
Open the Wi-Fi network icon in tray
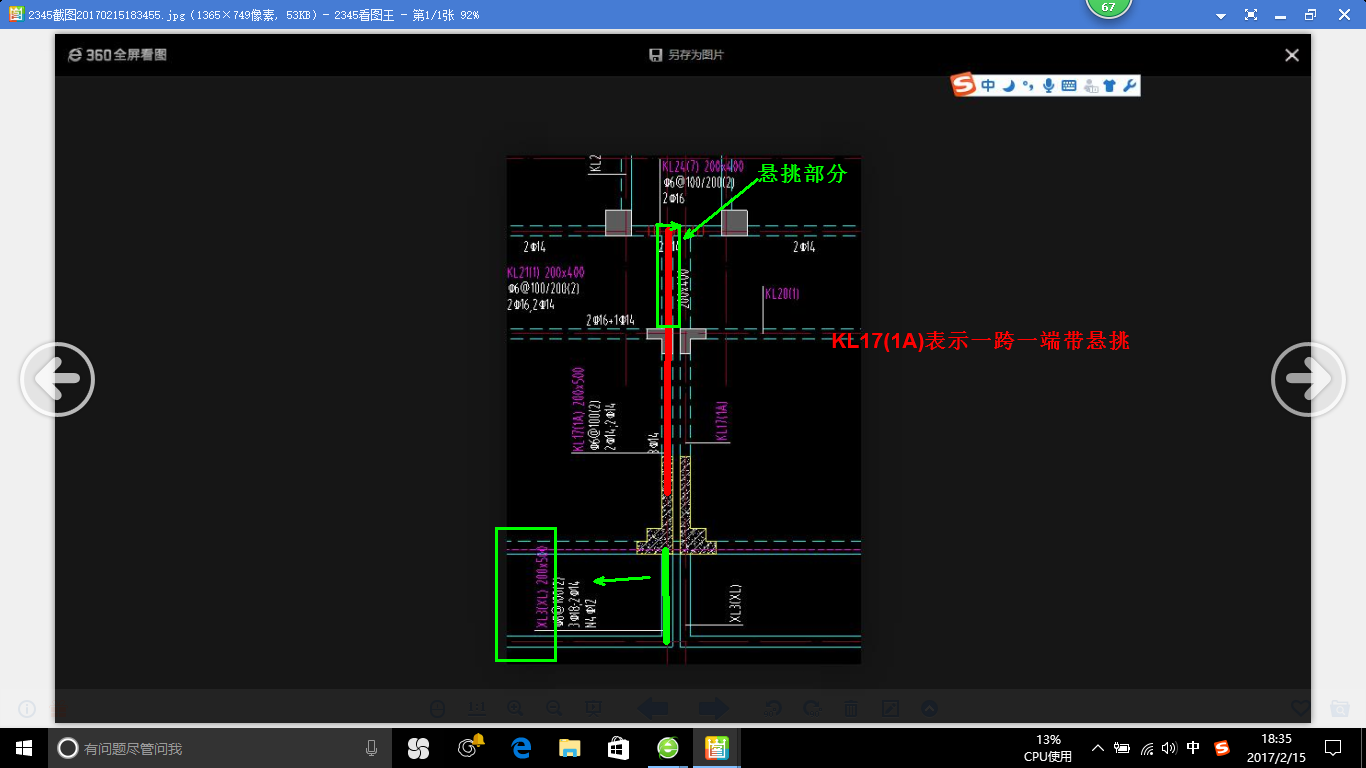(x=1147, y=748)
